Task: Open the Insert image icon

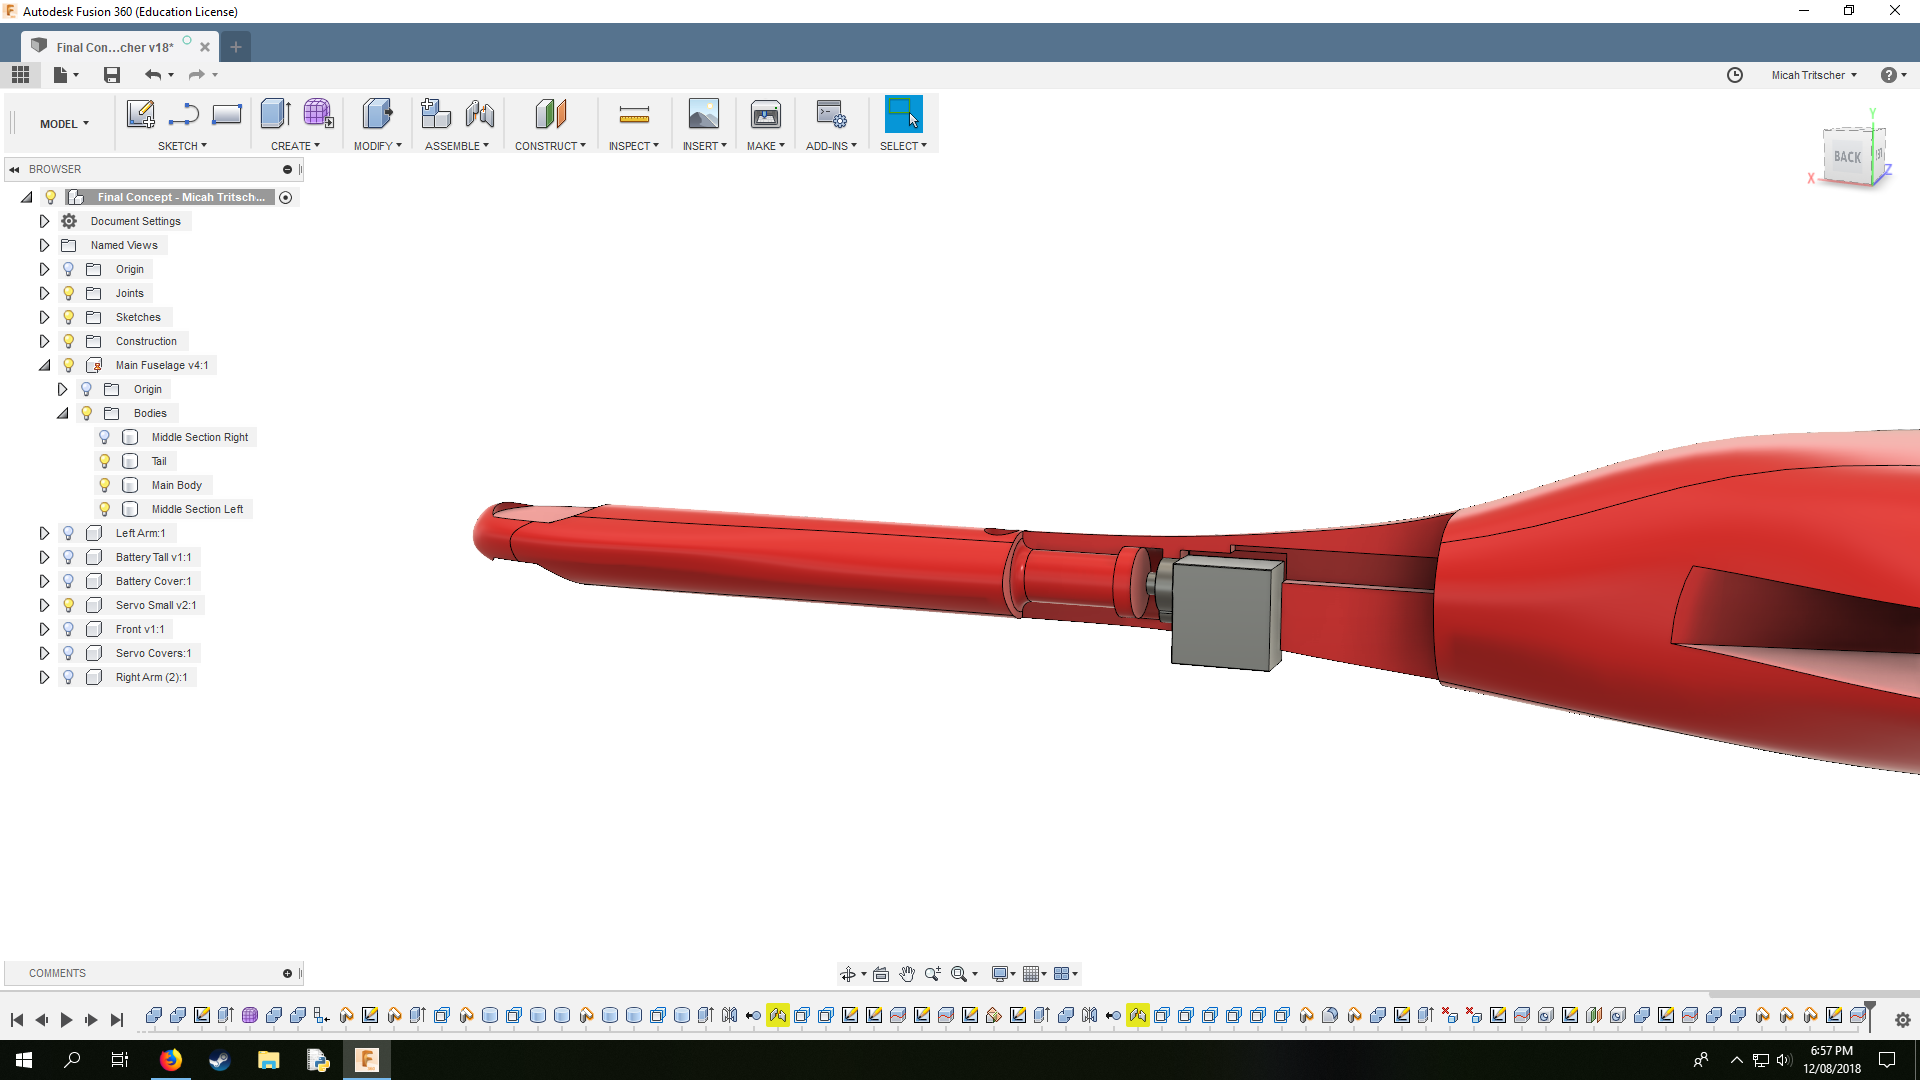Action: 704,114
